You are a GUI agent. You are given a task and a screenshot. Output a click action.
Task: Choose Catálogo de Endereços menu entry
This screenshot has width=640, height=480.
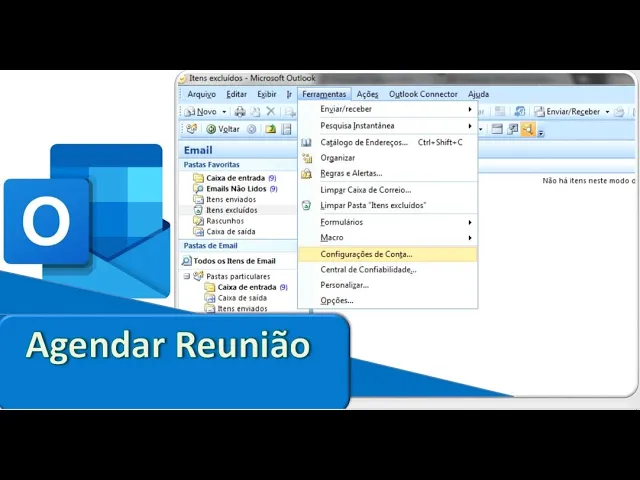click(388, 142)
